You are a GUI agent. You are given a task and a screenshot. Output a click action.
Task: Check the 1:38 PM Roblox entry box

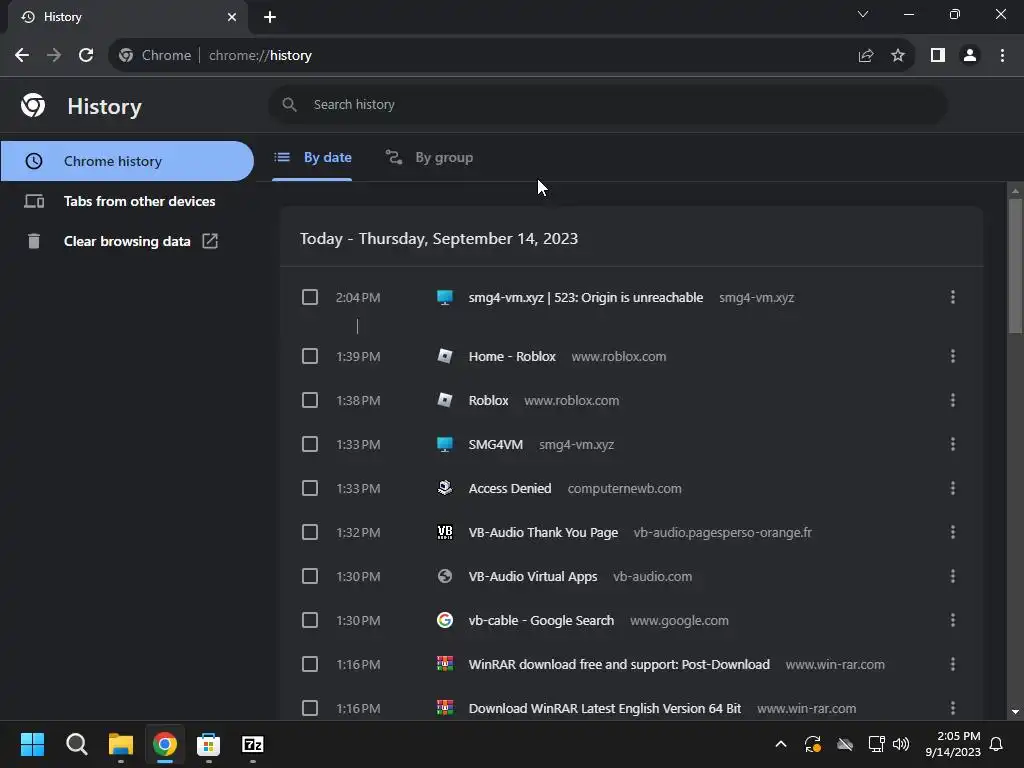coord(310,400)
